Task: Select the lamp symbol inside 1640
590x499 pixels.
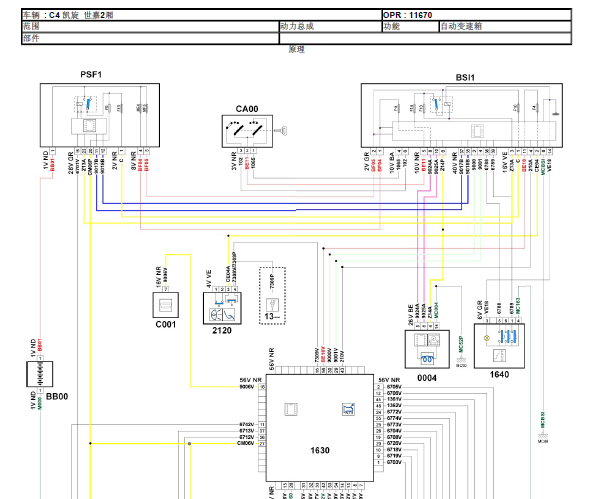Action: pos(487,338)
